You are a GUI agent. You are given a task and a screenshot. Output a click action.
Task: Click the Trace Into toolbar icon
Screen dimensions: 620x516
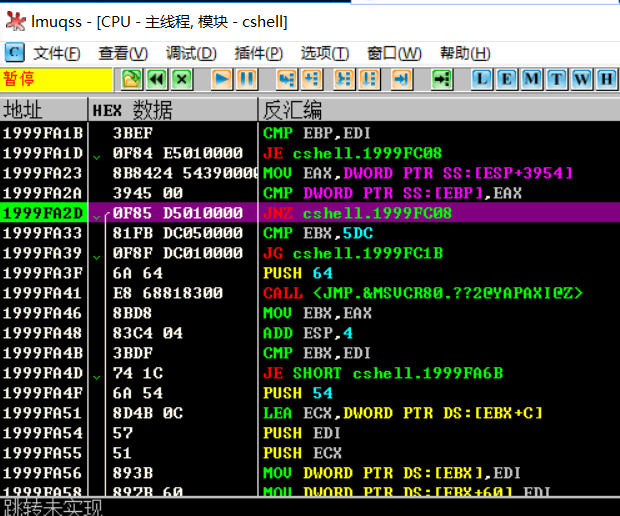pyautogui.click(x=344, y=79)
